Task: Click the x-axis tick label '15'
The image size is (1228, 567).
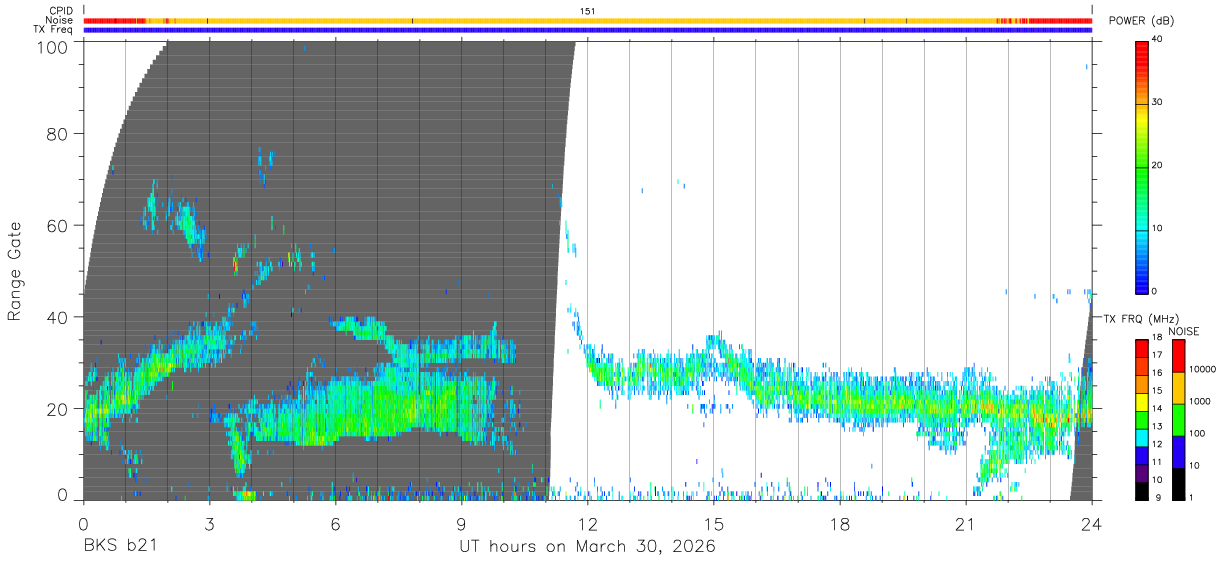Action: 713,524
